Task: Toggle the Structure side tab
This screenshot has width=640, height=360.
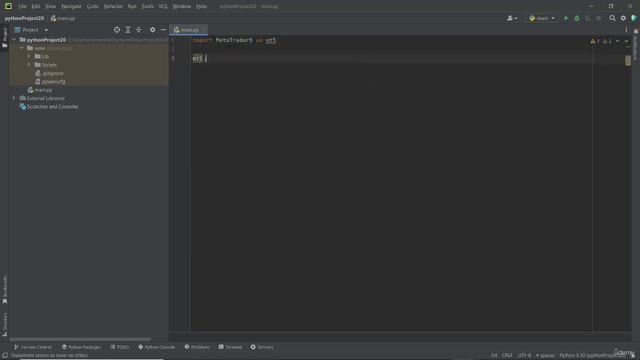Action: coord(4,324)
